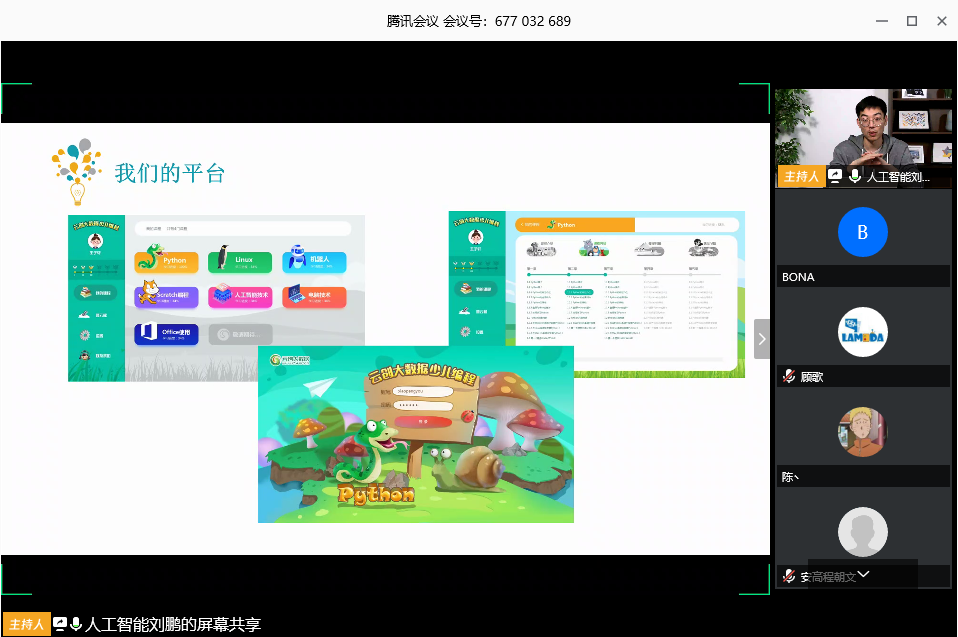Select the LAMBDA avatar of 顾歌
Viewport: 958px width, 637px height.
(x=862, y=332)
